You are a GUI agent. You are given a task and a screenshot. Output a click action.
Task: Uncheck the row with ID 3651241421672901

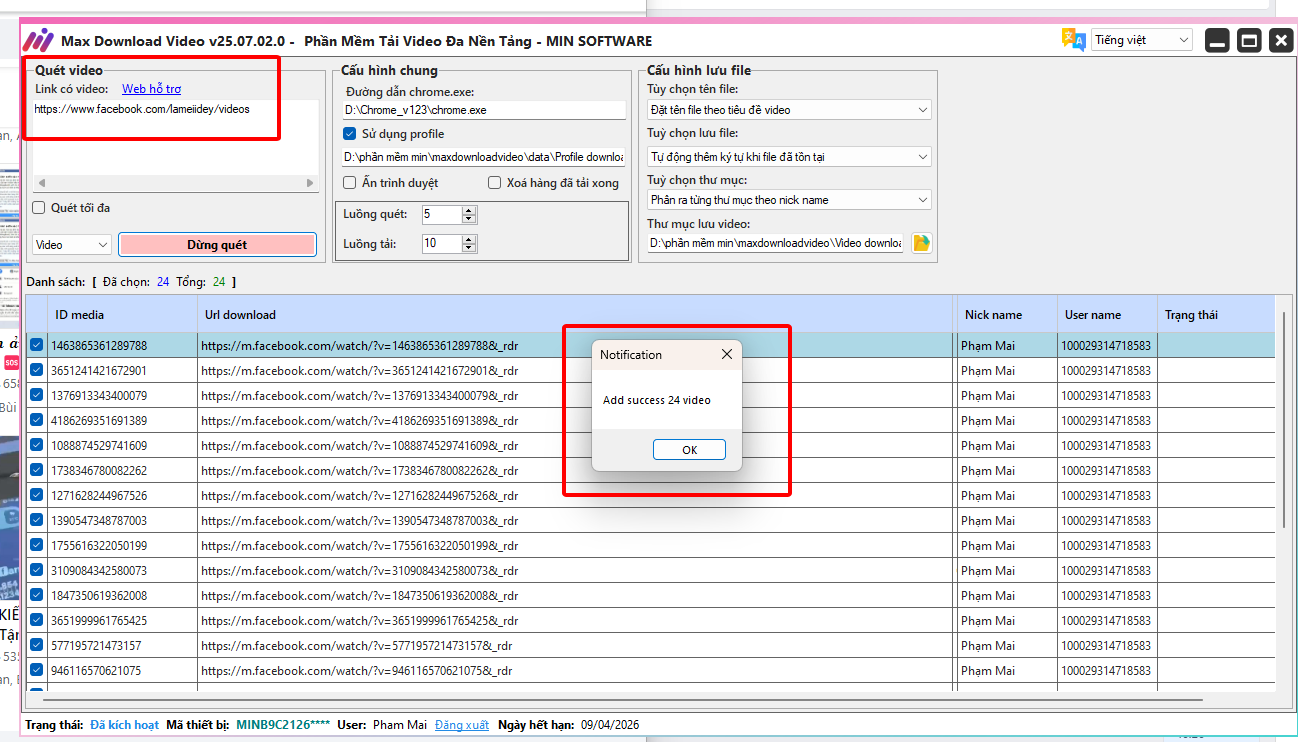(x=37, y=370)
